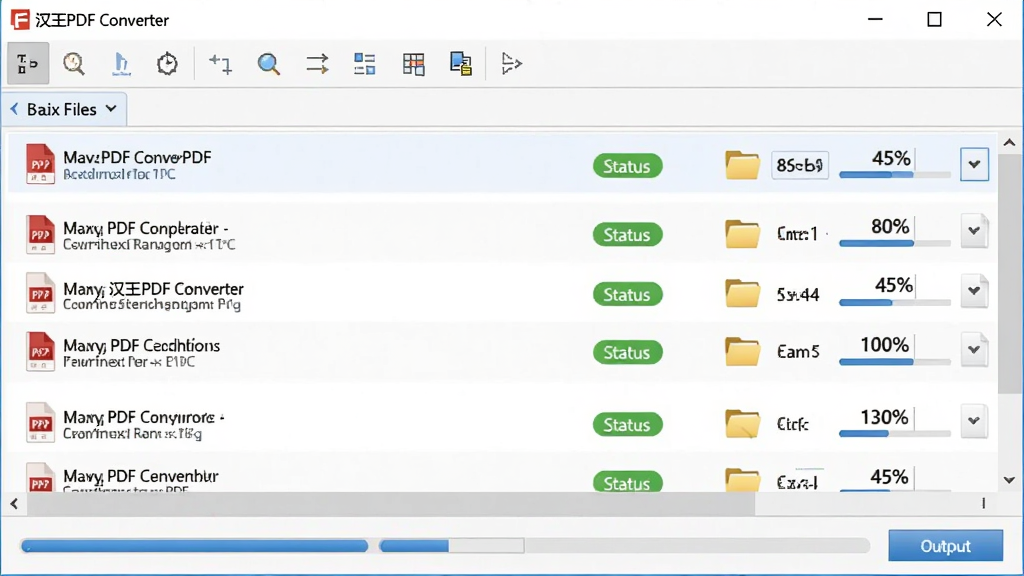Click PDF icon of Maxy PDF Cenvenbur row
Viewport: 1024px width, 576px height.
(x=40, y=478)
